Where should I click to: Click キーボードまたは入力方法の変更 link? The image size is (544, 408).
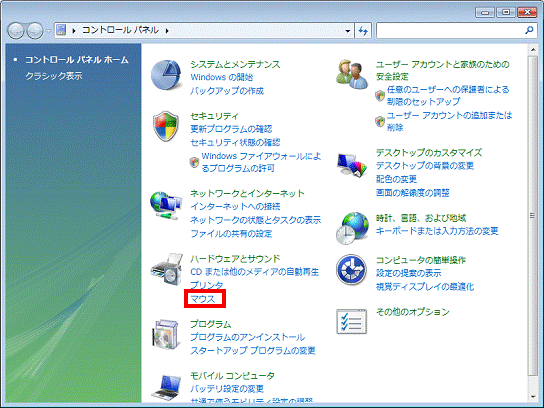[x=437, y=231]
